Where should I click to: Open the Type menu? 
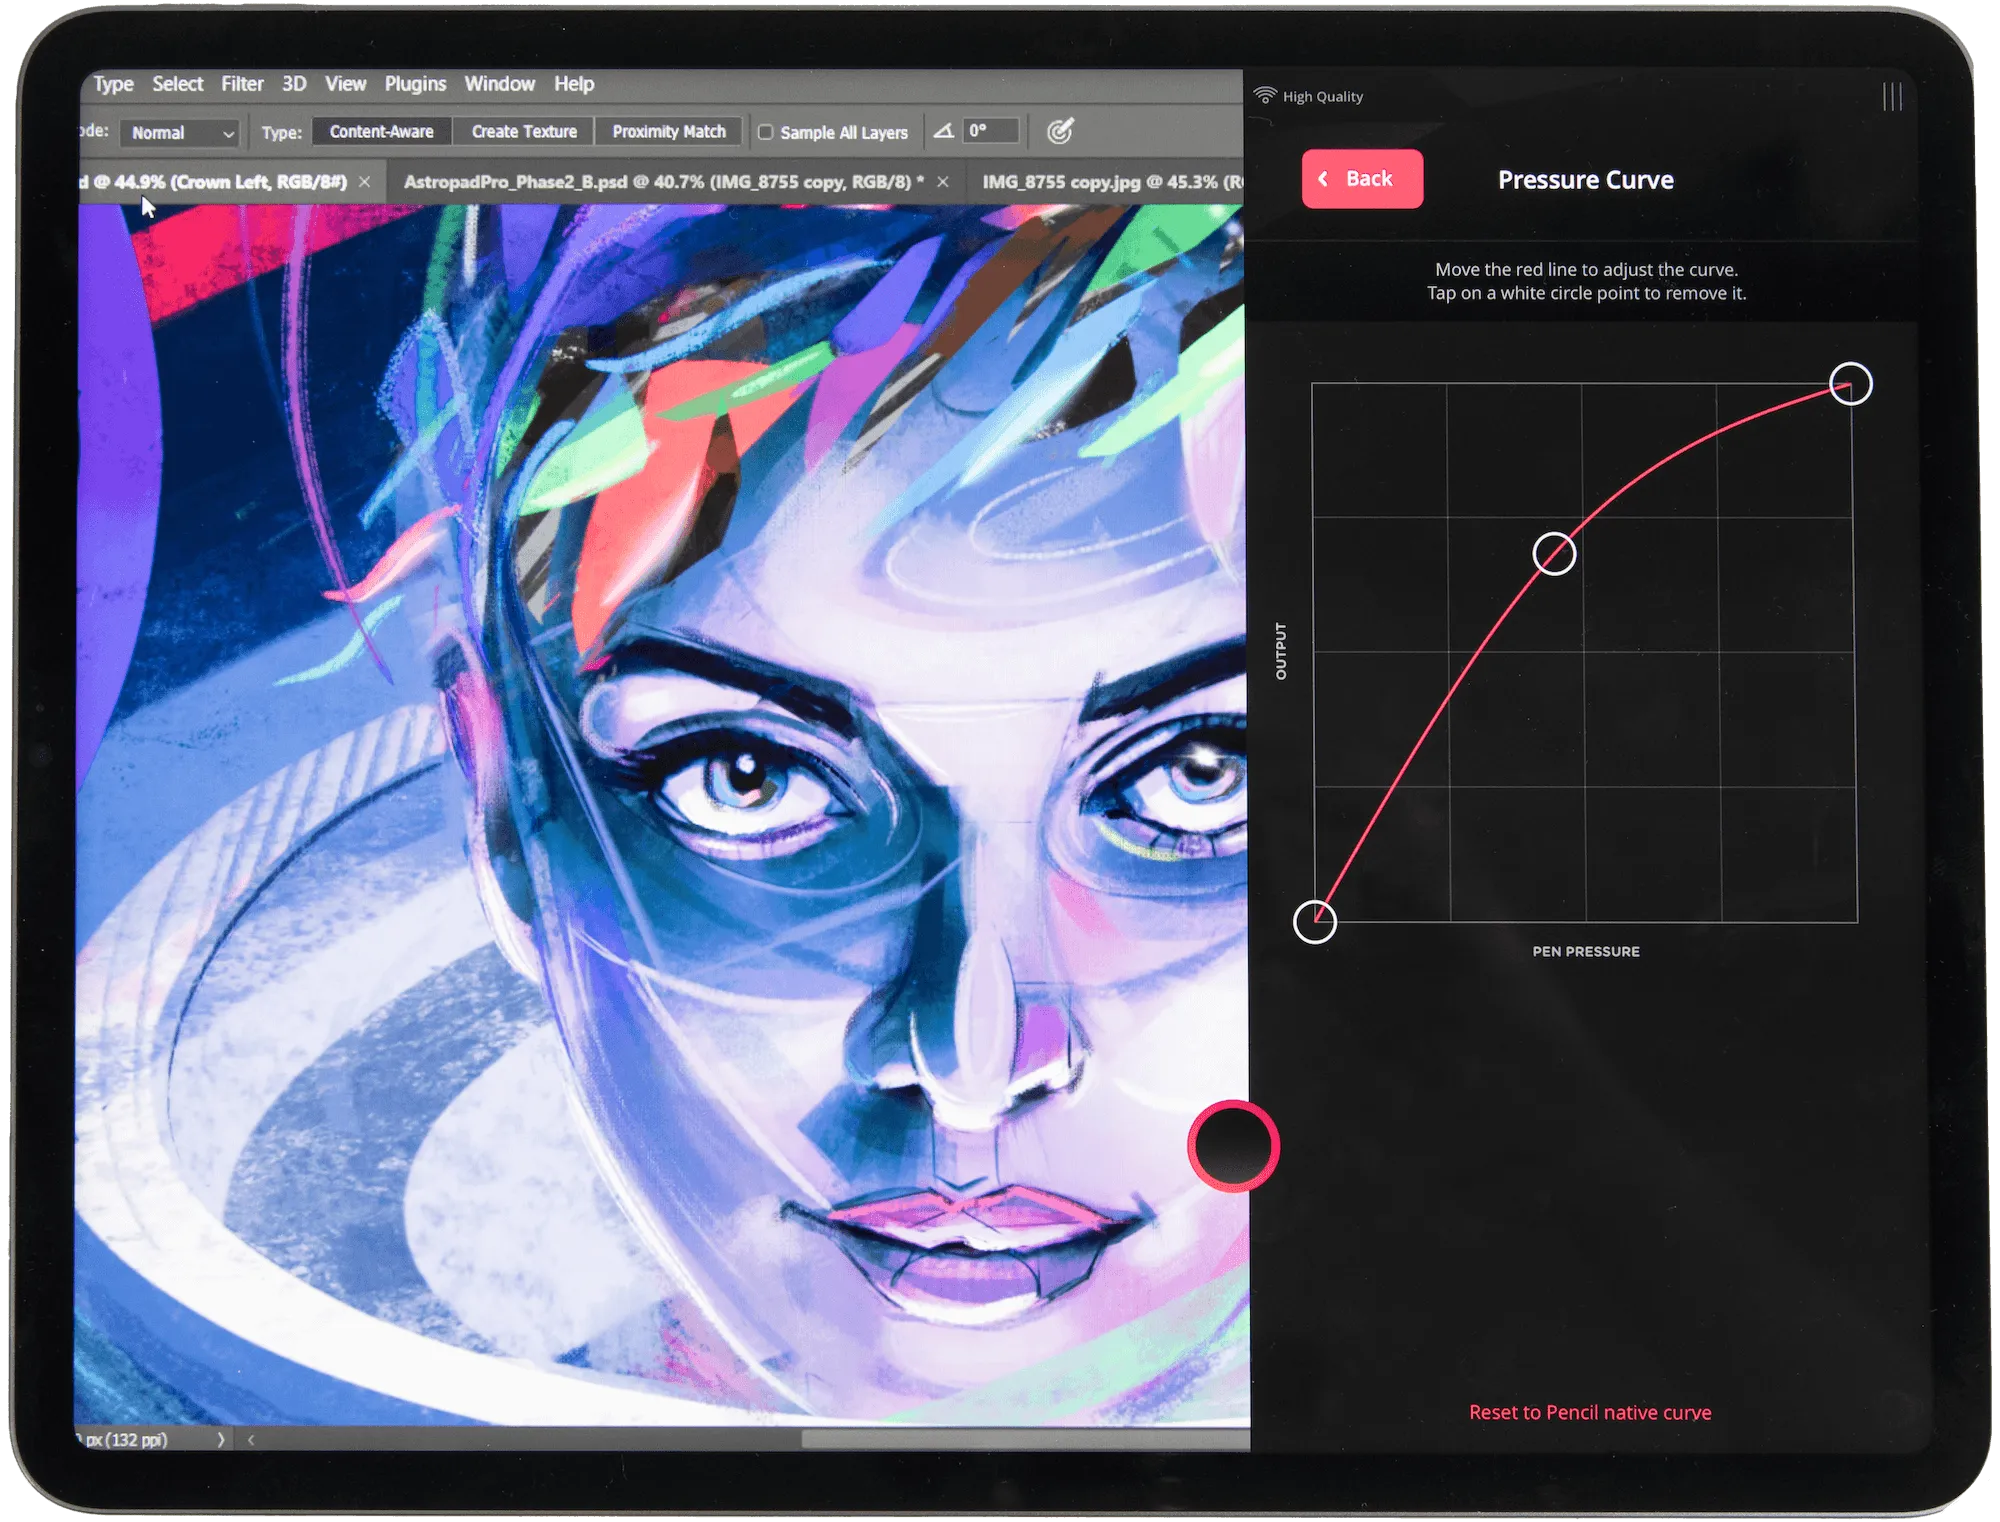[113, 84]
